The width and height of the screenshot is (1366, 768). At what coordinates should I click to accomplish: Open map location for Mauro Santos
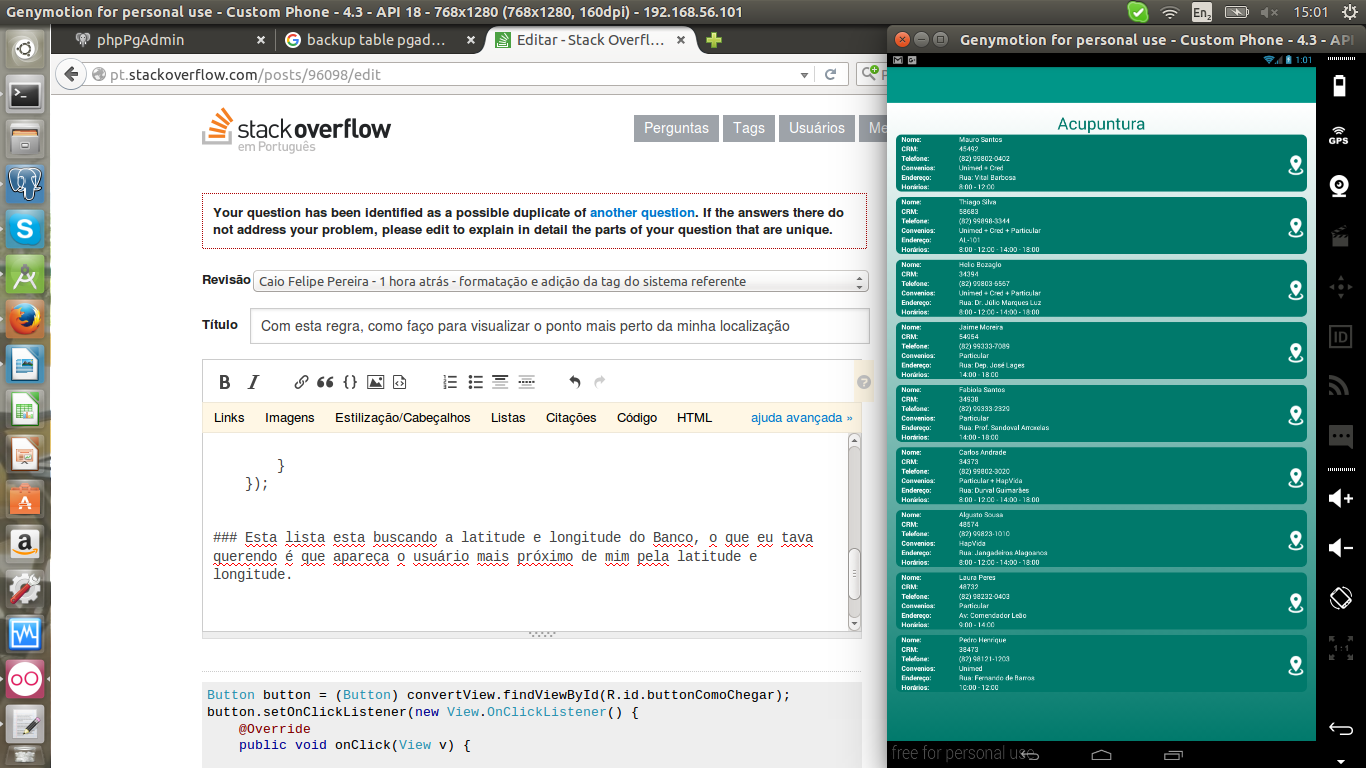1296,165
